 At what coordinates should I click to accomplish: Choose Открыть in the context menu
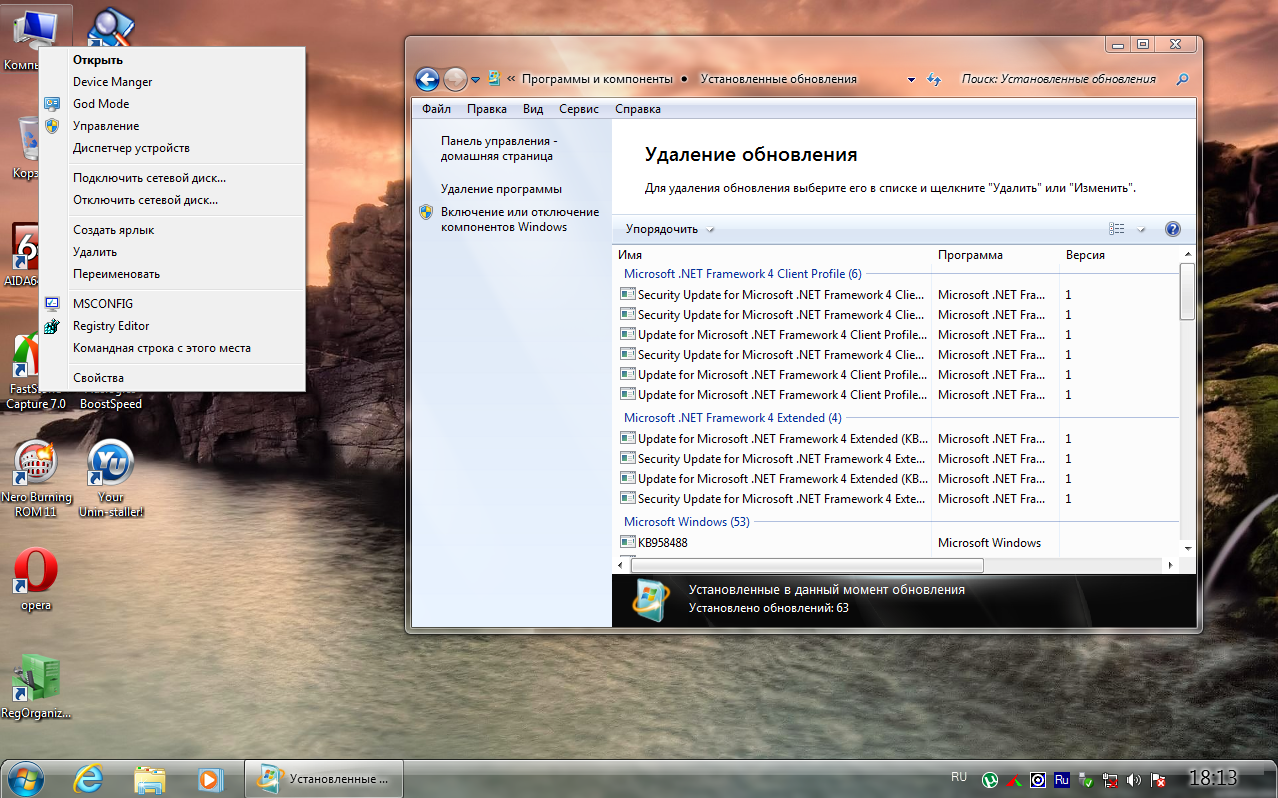pos(172,60)
